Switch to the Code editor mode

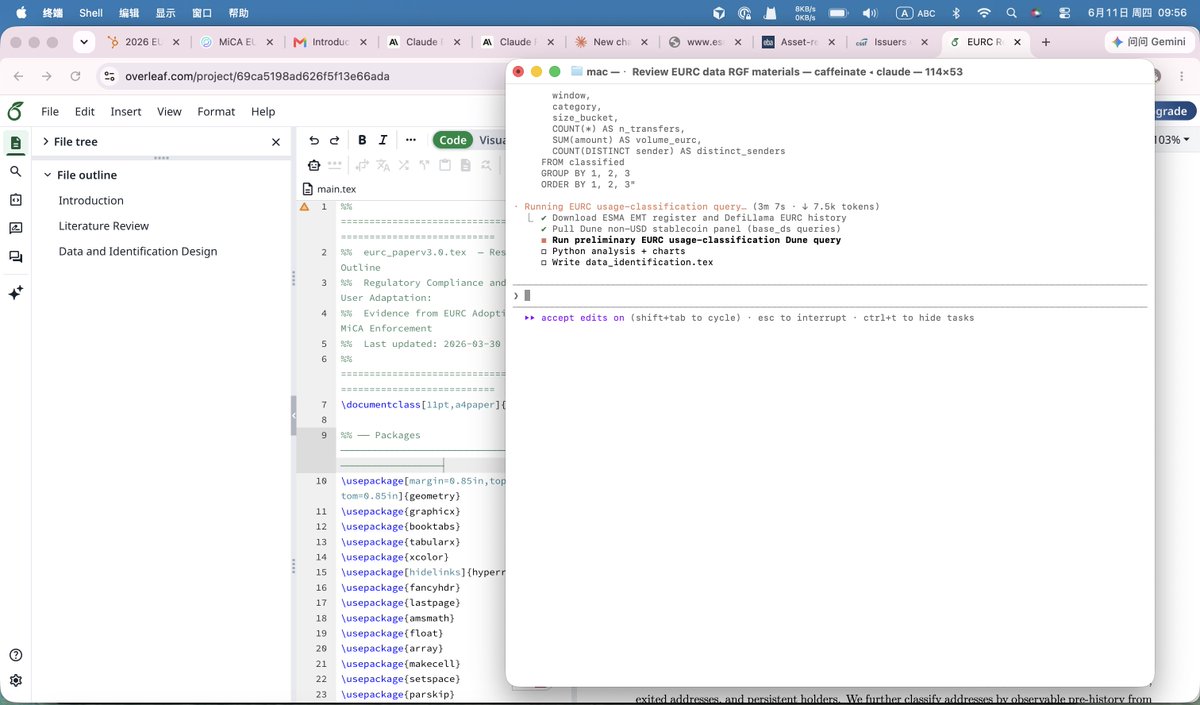coord(453,140)
